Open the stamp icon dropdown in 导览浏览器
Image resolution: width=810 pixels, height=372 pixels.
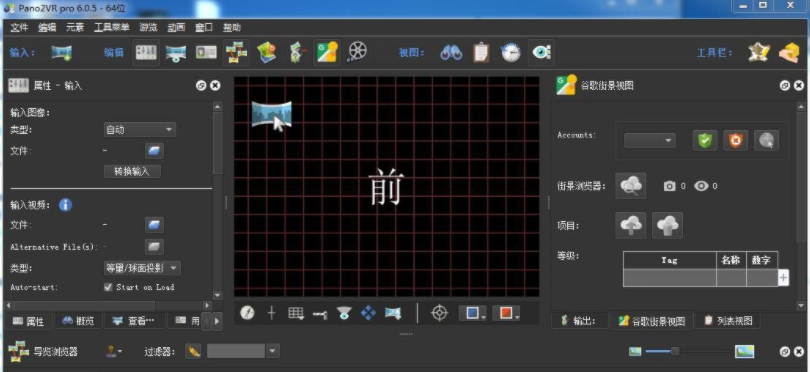coord(114,351)
